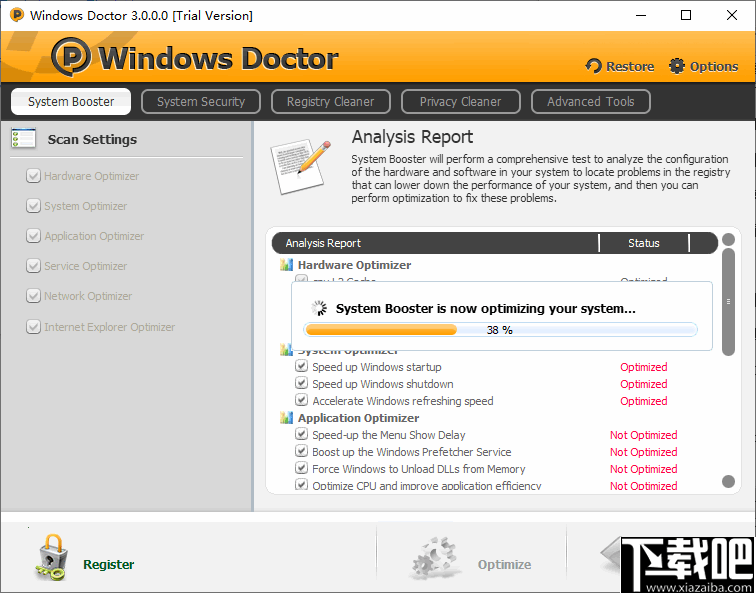Click the Application Optimizer chart icon
Image resolution: width=756 pixels, height=593 pixels.
[x=286, y=418]
